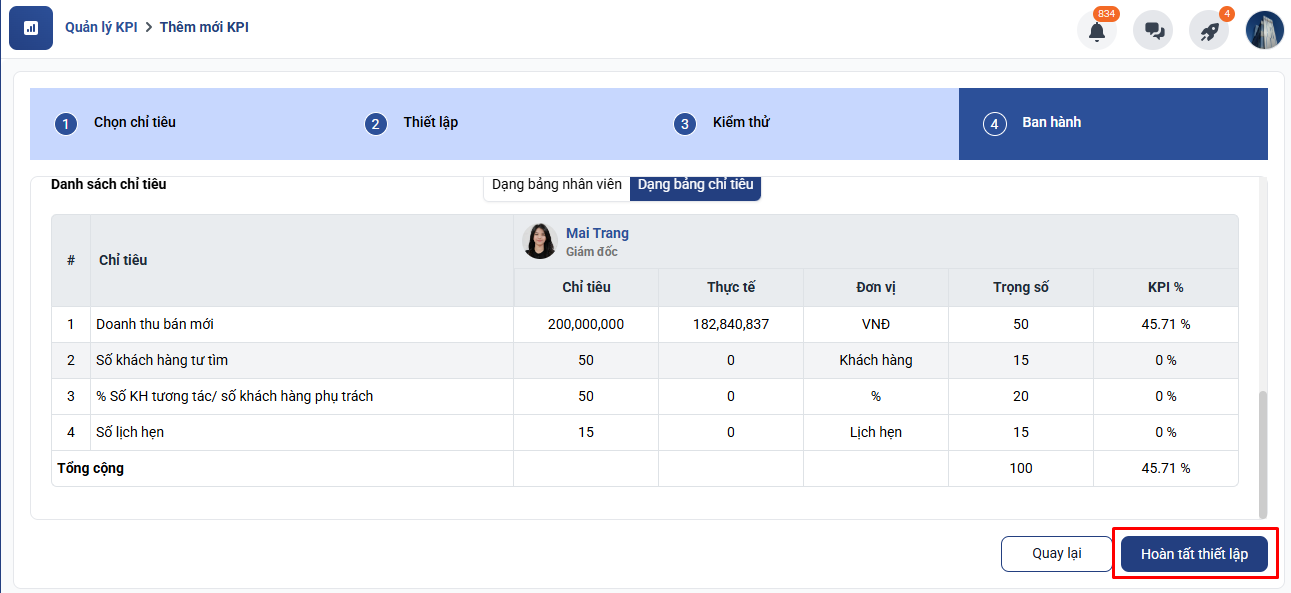
Task: Click step 1 circle Chọn chỉ tiêu
Action: click(x=66, y=124)
